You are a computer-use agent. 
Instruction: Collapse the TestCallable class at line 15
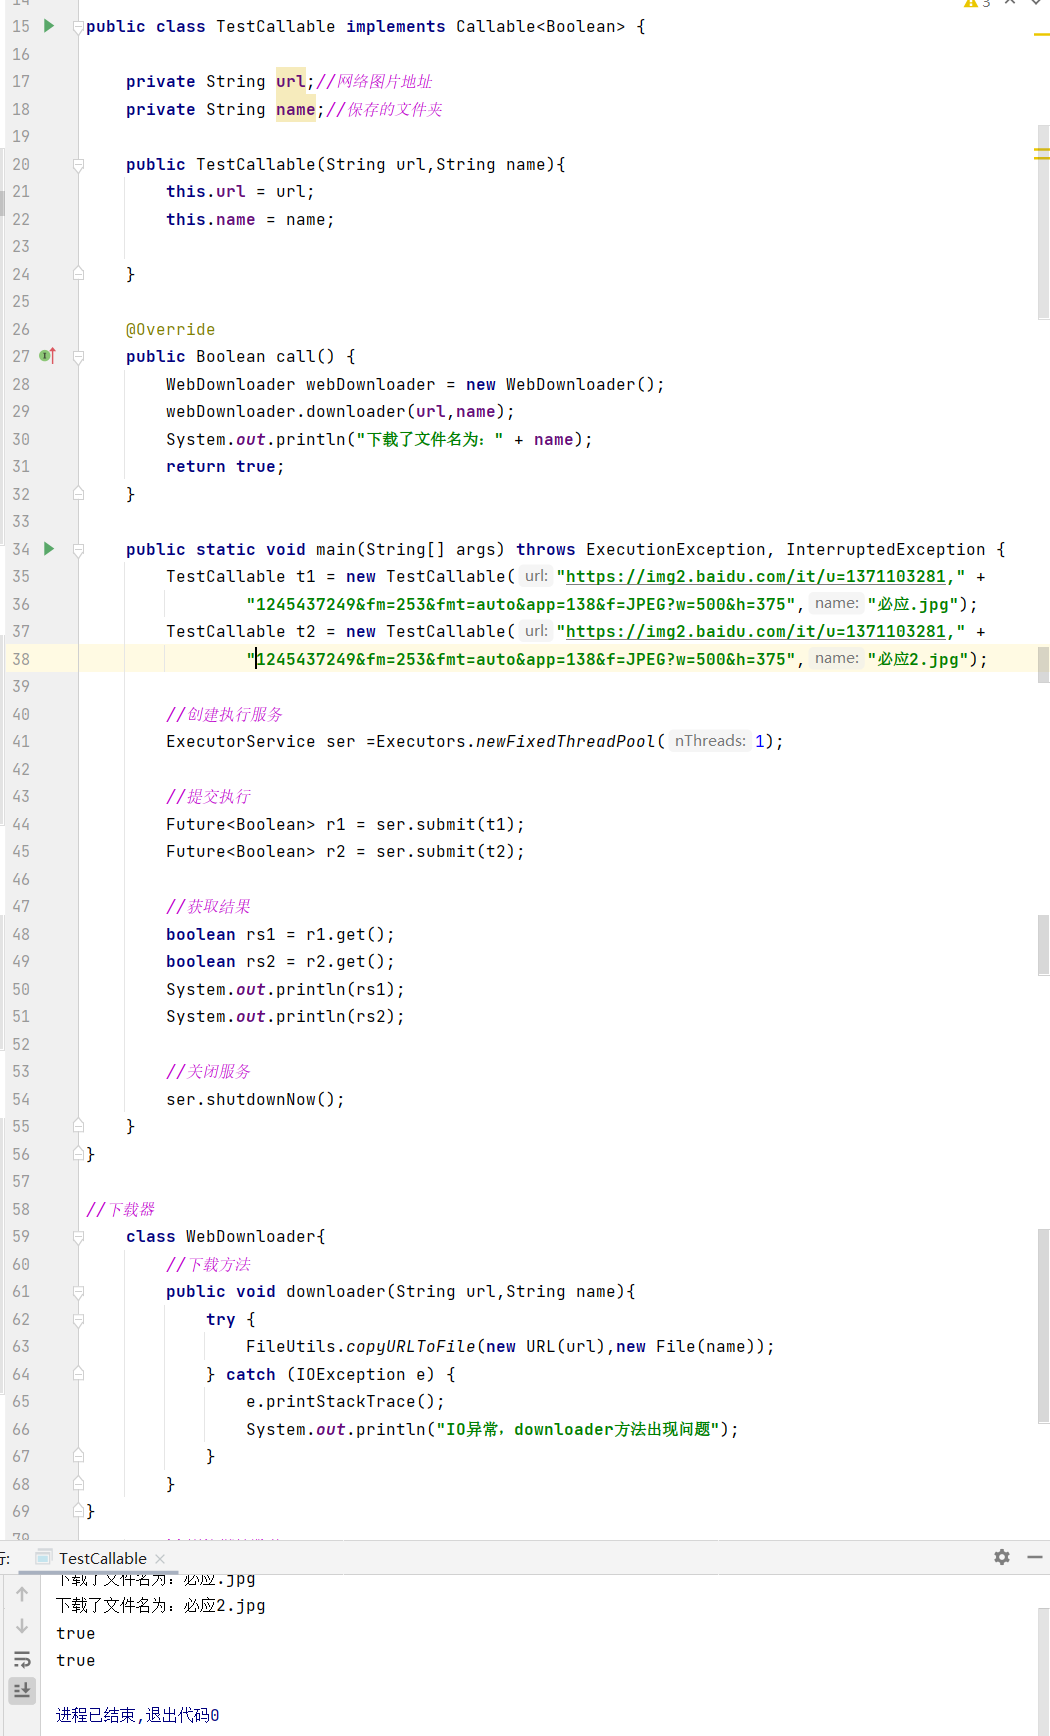click(x=78, y=27)
